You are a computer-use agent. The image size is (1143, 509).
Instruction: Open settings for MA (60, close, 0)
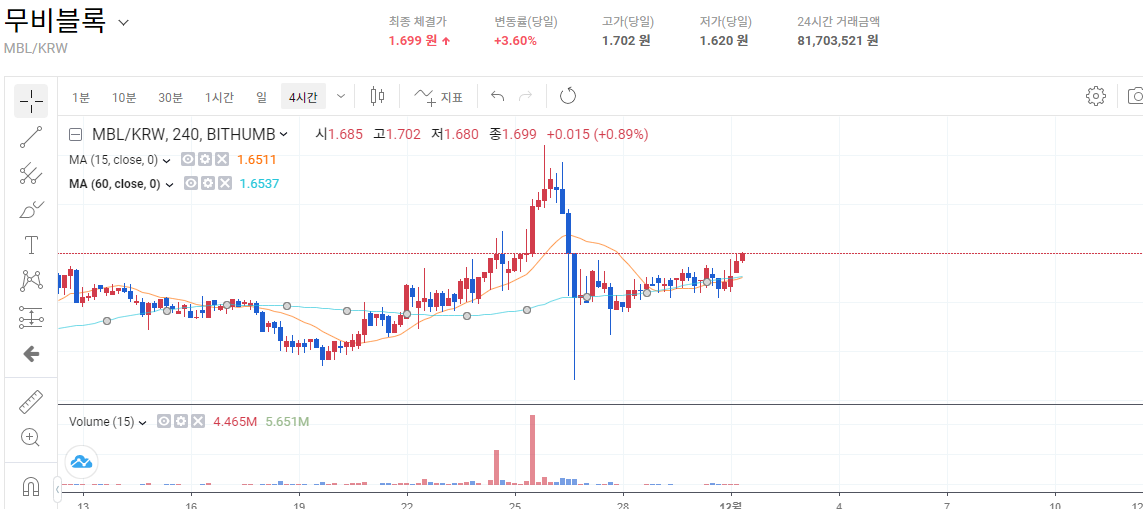[208, 184]
